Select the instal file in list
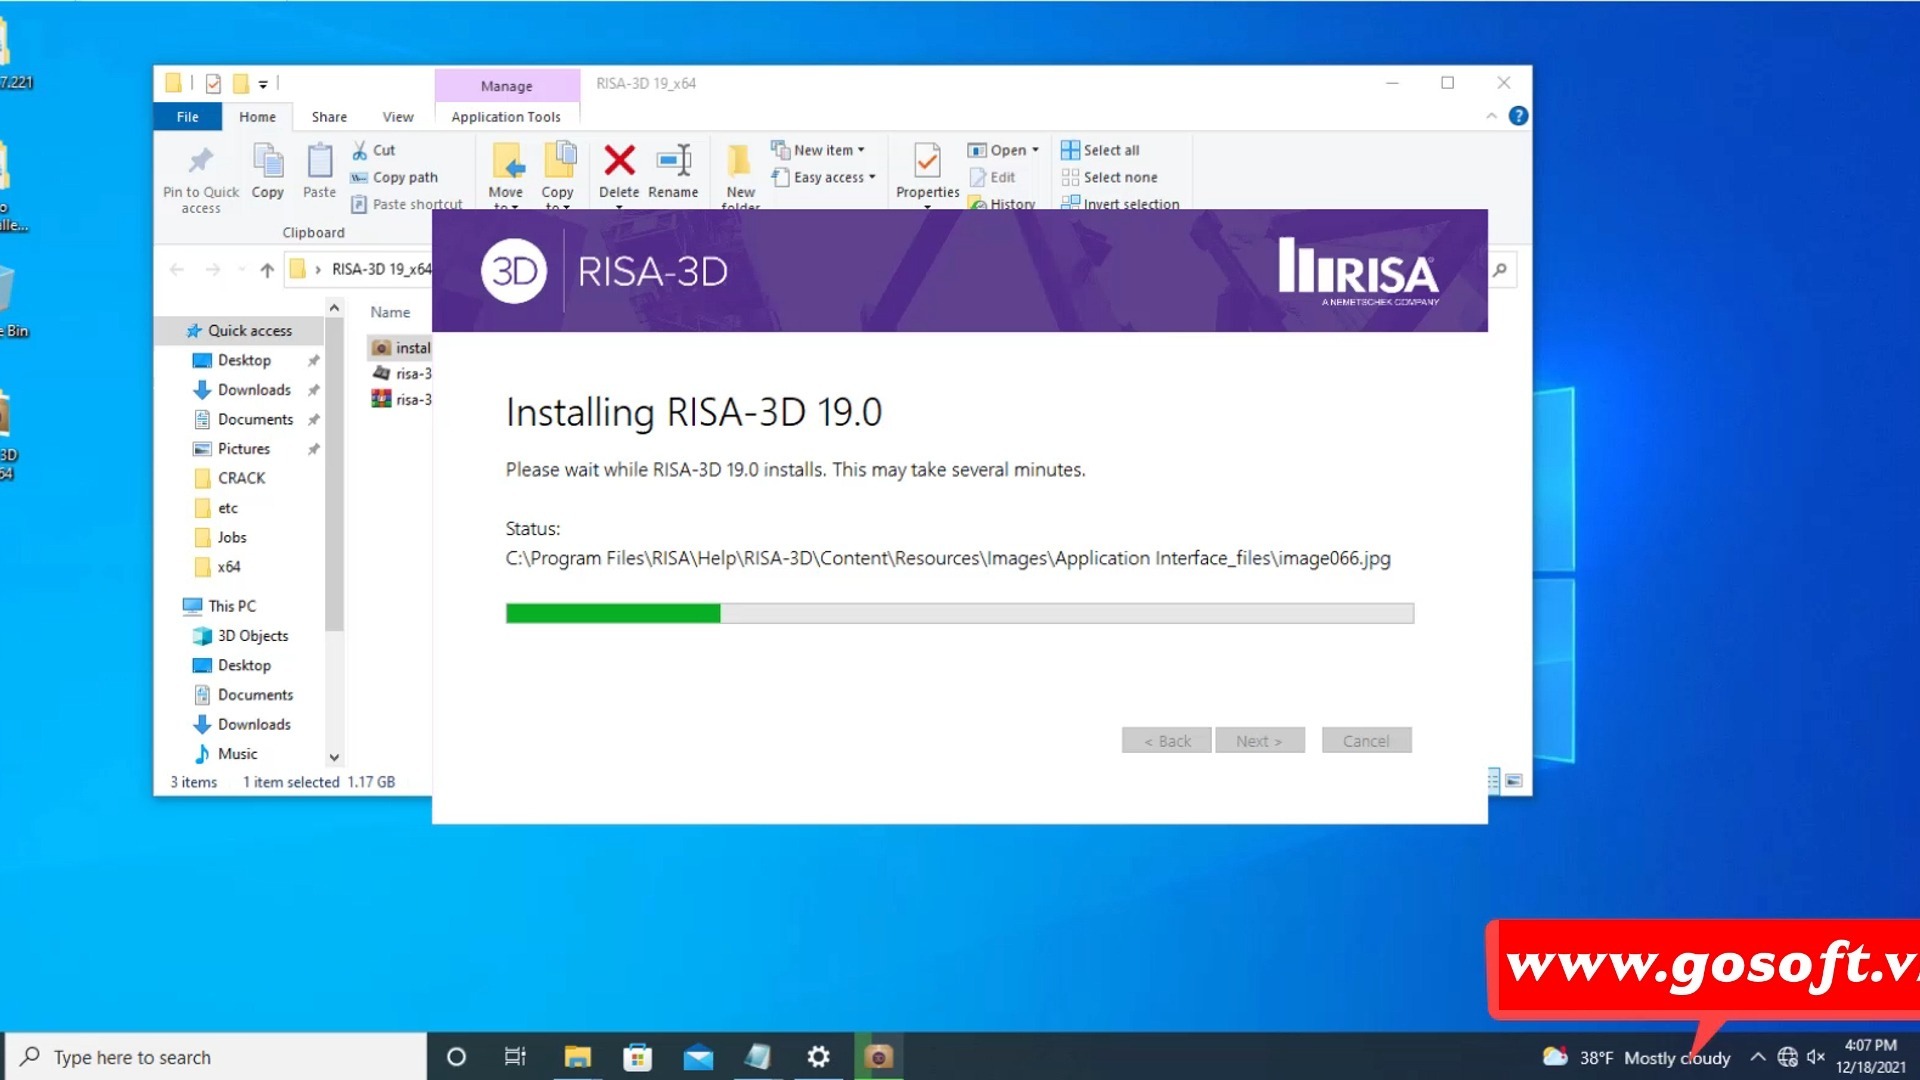 pyautogui.click(x=402, y=347)
